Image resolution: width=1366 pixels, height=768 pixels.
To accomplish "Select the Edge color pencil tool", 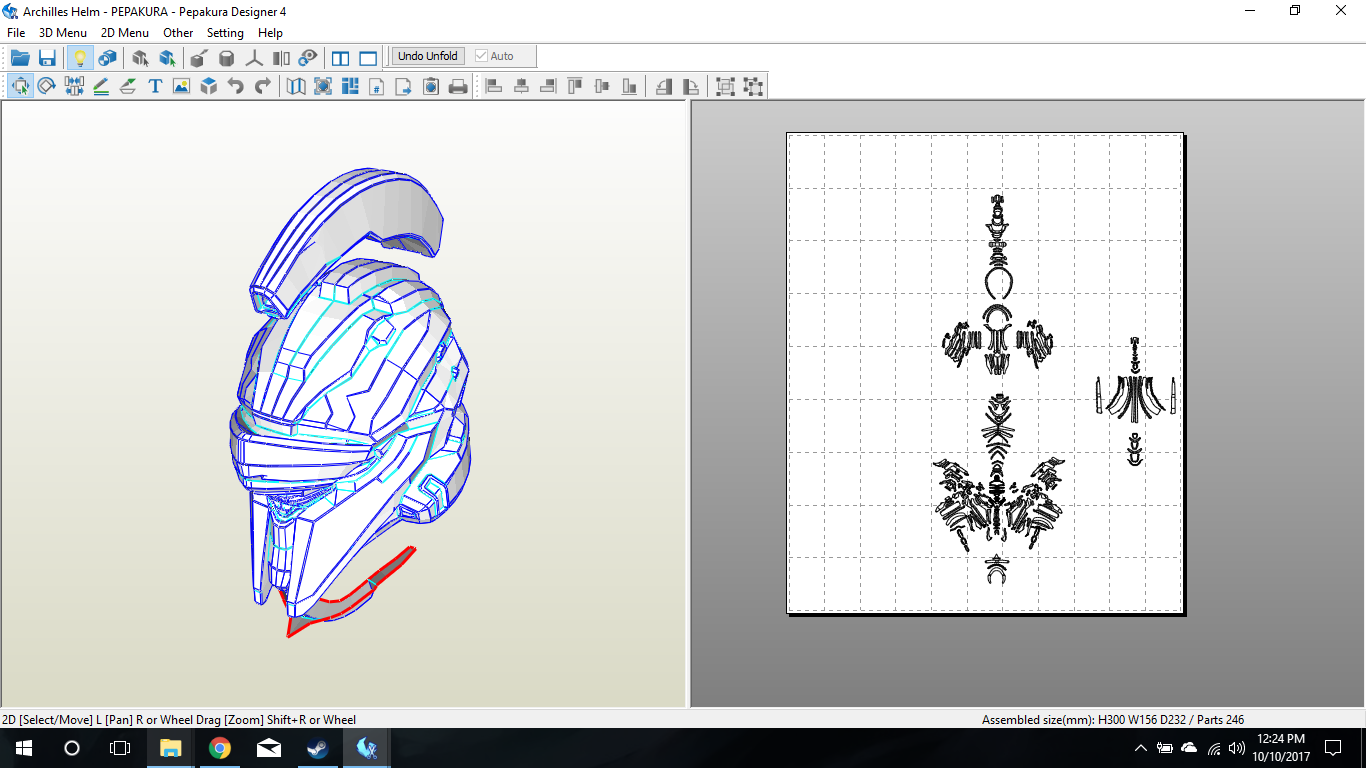I will coord(101,86).
